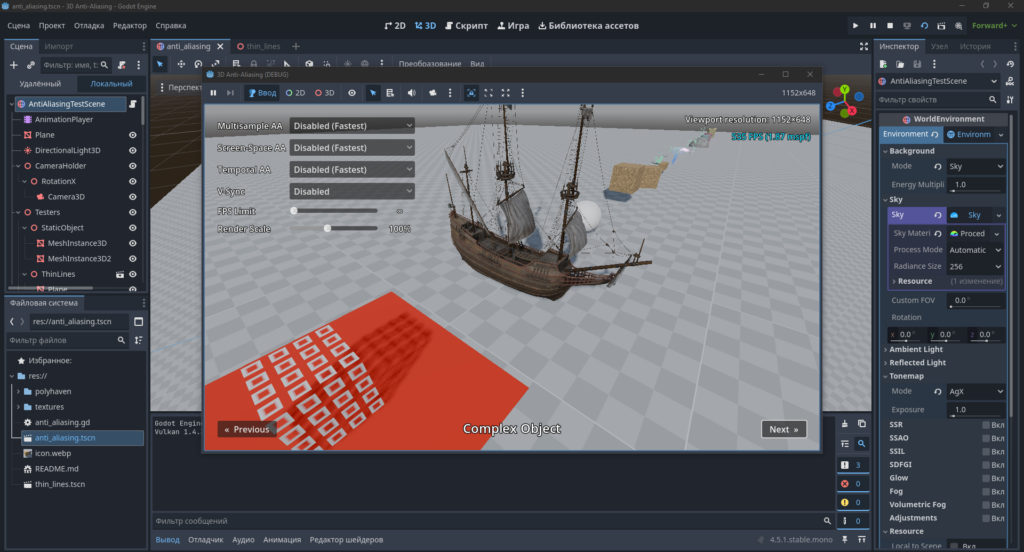The width and height of the screenshot is (1024, 552).
Task: Add a new node with the plus icon
Action: click(14, 65)
